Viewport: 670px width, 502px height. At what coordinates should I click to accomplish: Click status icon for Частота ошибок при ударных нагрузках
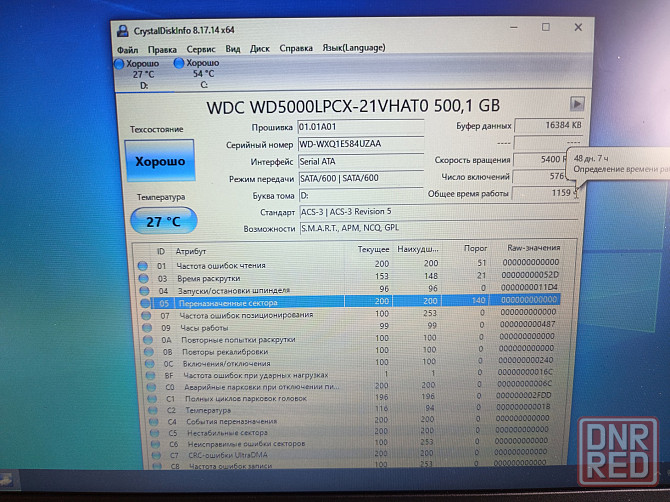click(x=150, y=376)
